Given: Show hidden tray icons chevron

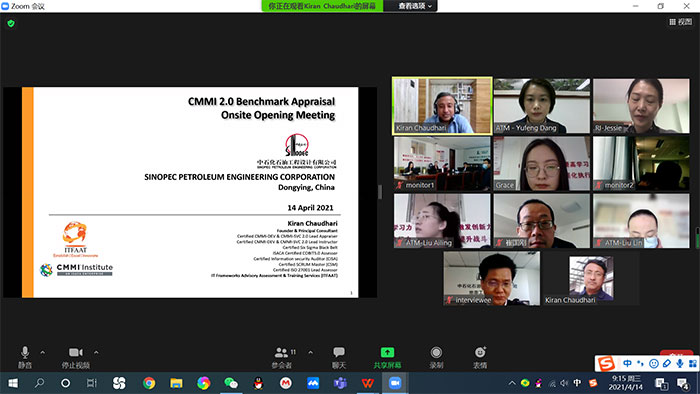Looking at the screenshot, I should (512, 383).
